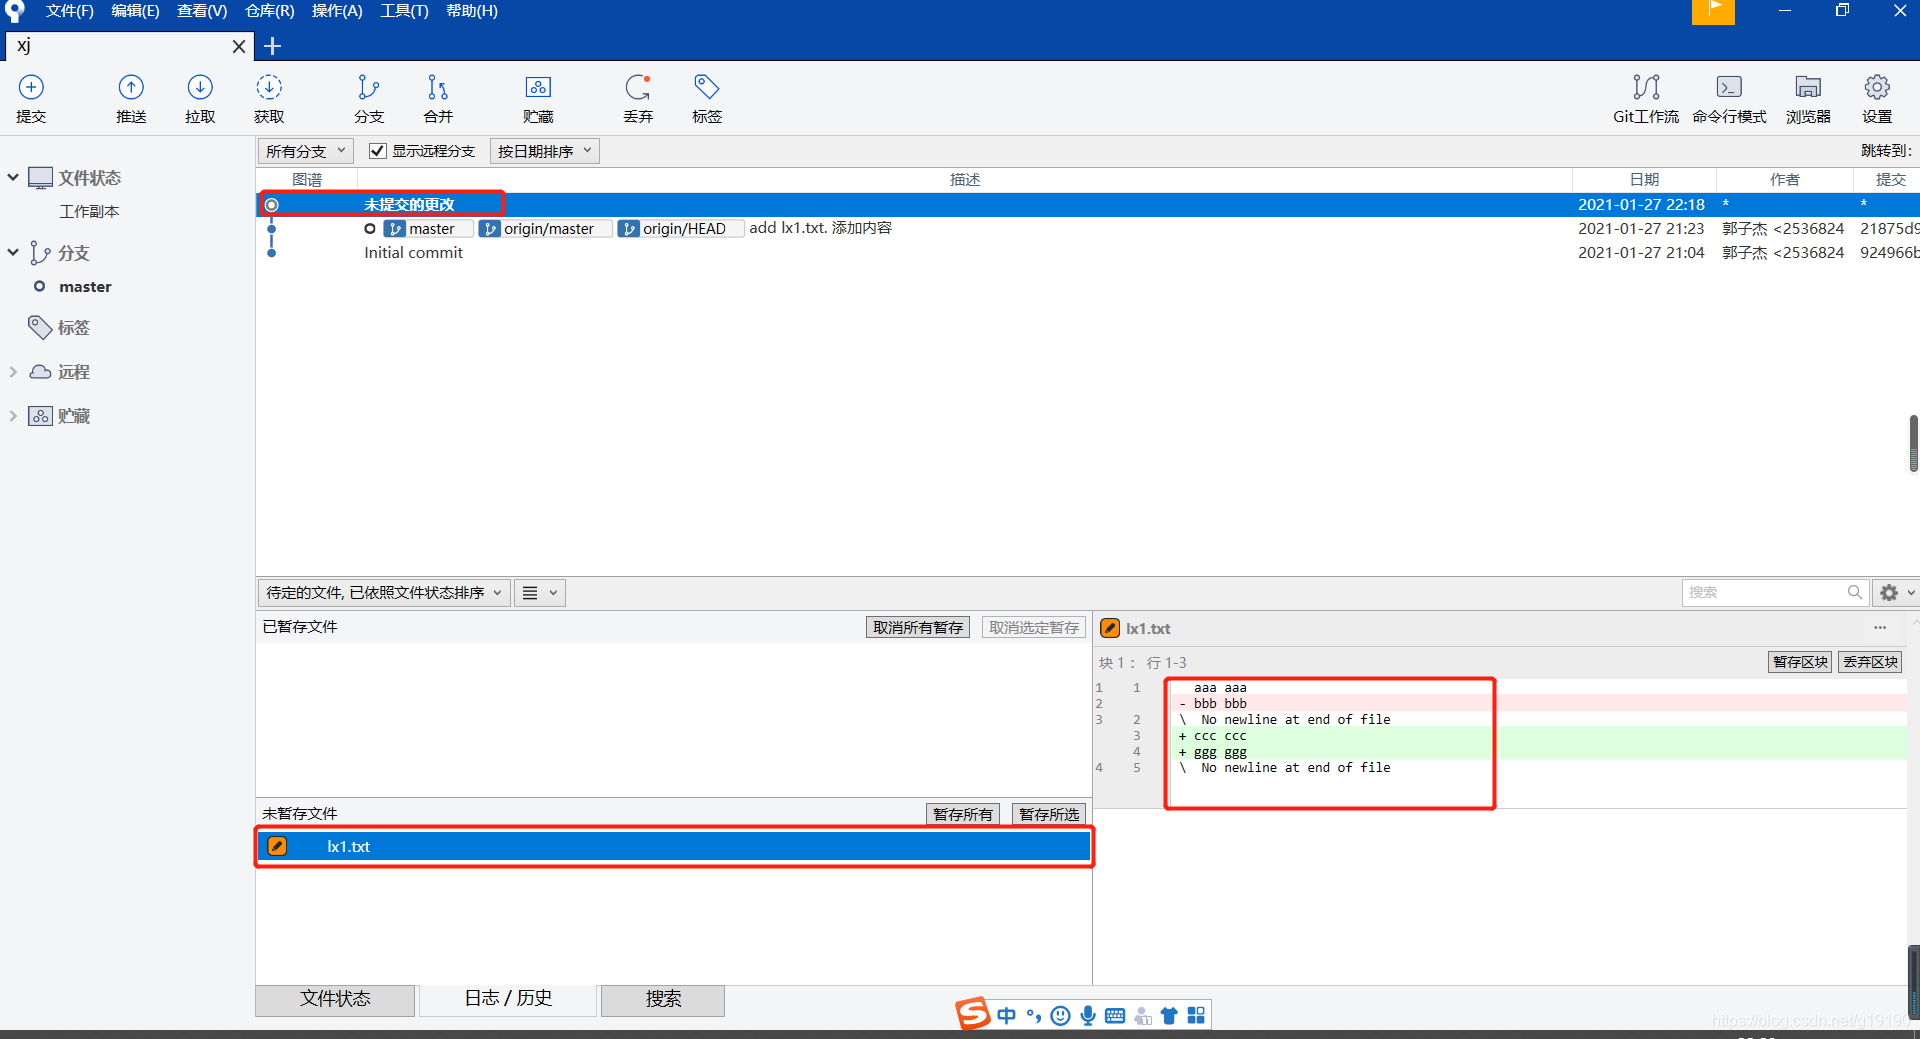Viewport: 1920px width, 1039px height.
Task: Select the master branch in sidebar
Action: pyautogui.click(x=85, y=287)
